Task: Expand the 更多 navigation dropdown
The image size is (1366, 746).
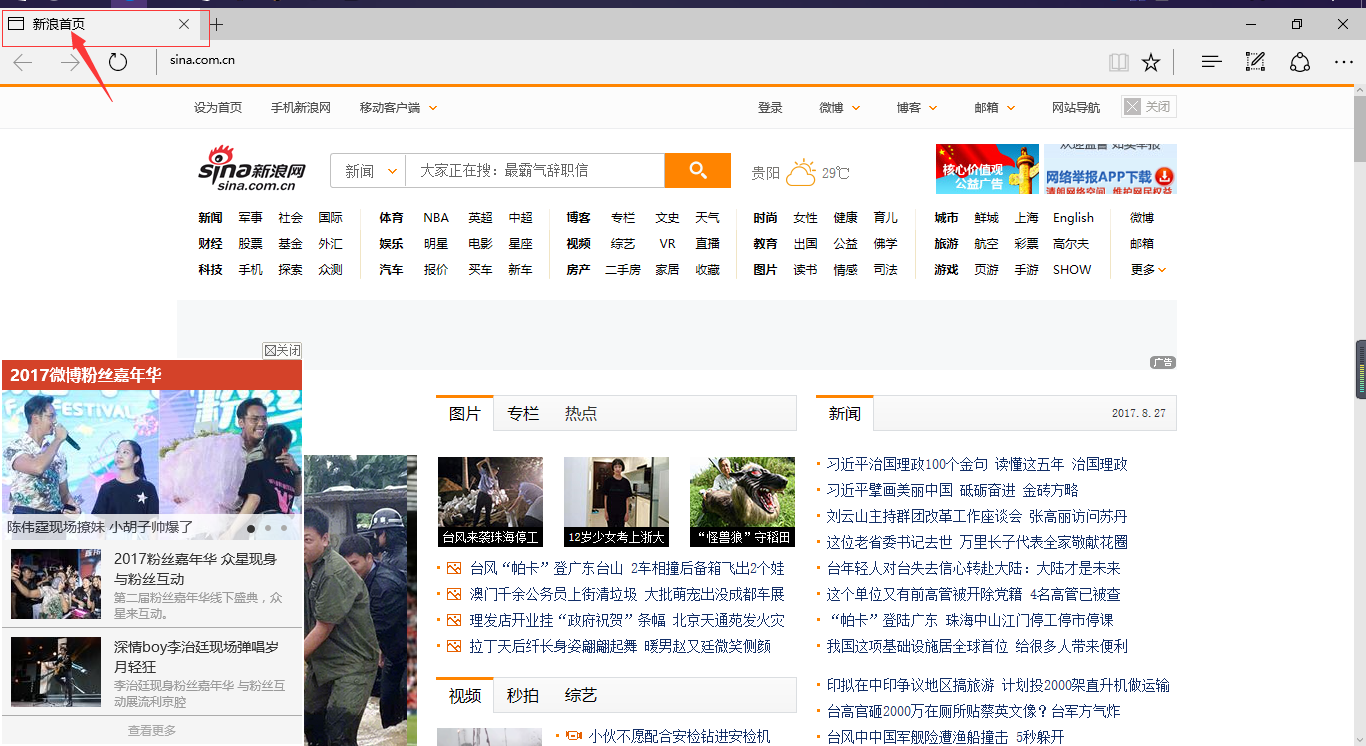Action: (1148, 270)
